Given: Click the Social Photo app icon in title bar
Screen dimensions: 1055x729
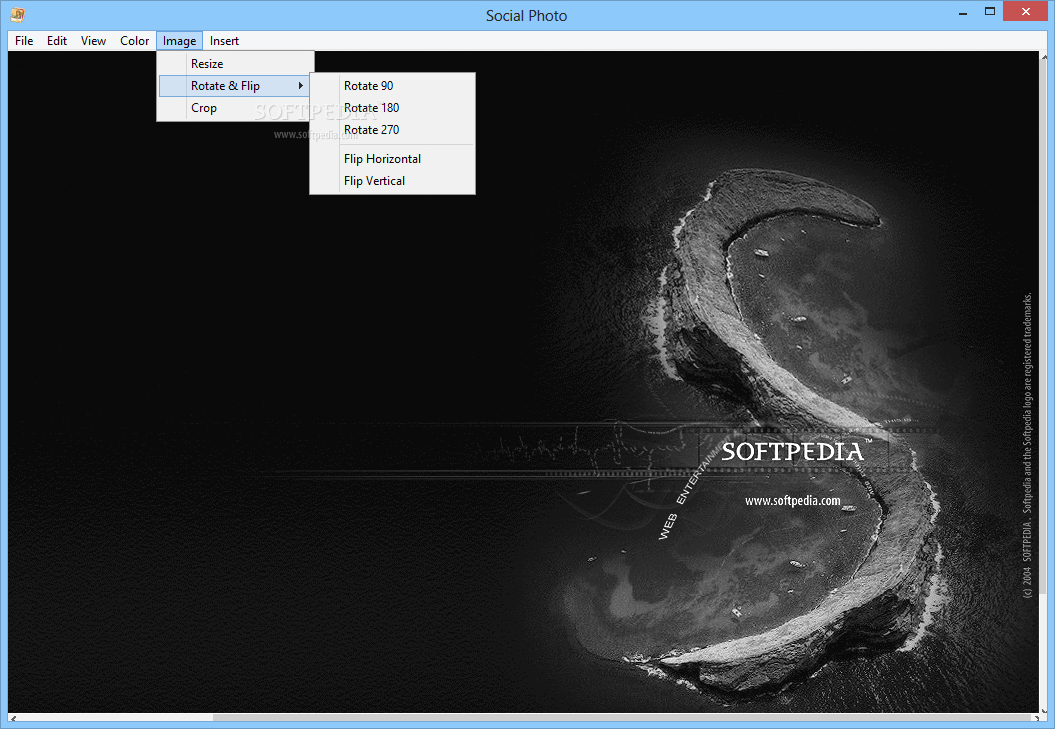Looking at the screenshot, I should pyautogui.click(x=17, y=14).
